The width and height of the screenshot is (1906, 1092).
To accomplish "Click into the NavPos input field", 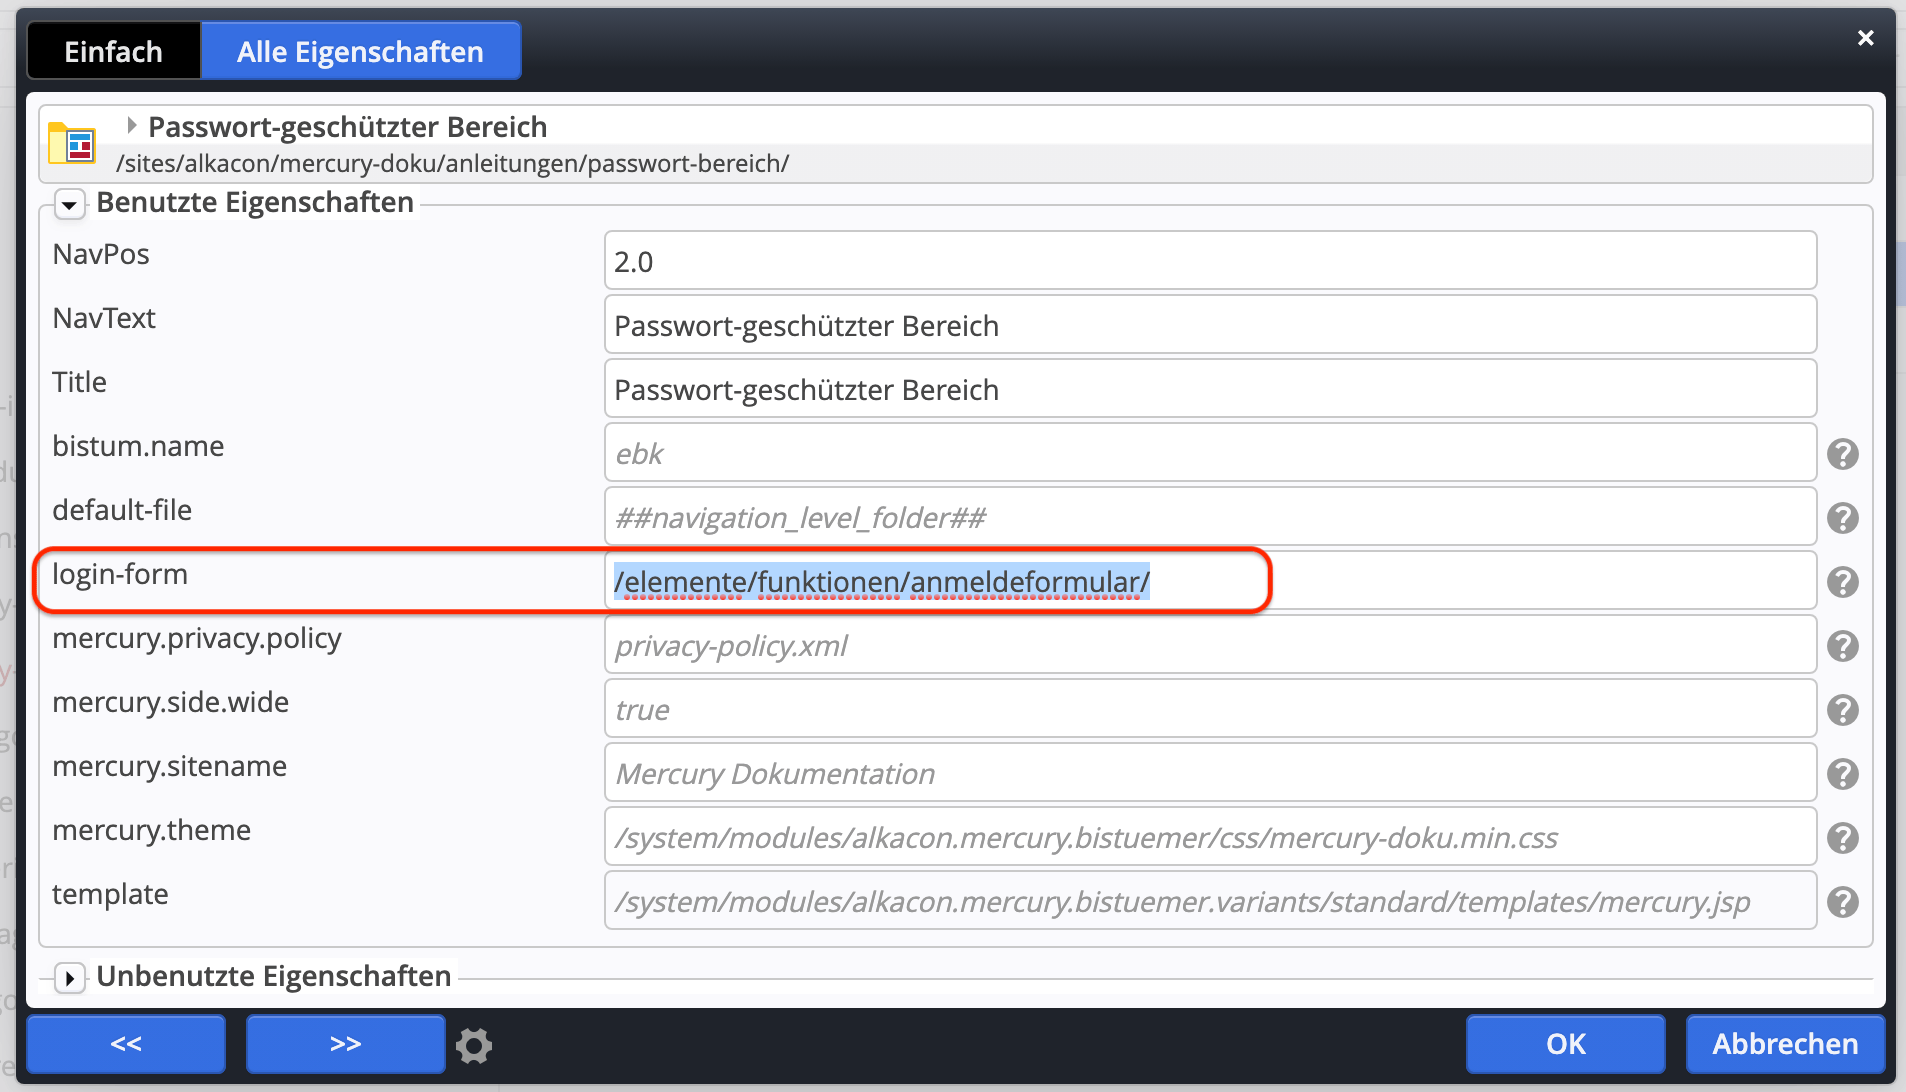I will point(1210,261).
